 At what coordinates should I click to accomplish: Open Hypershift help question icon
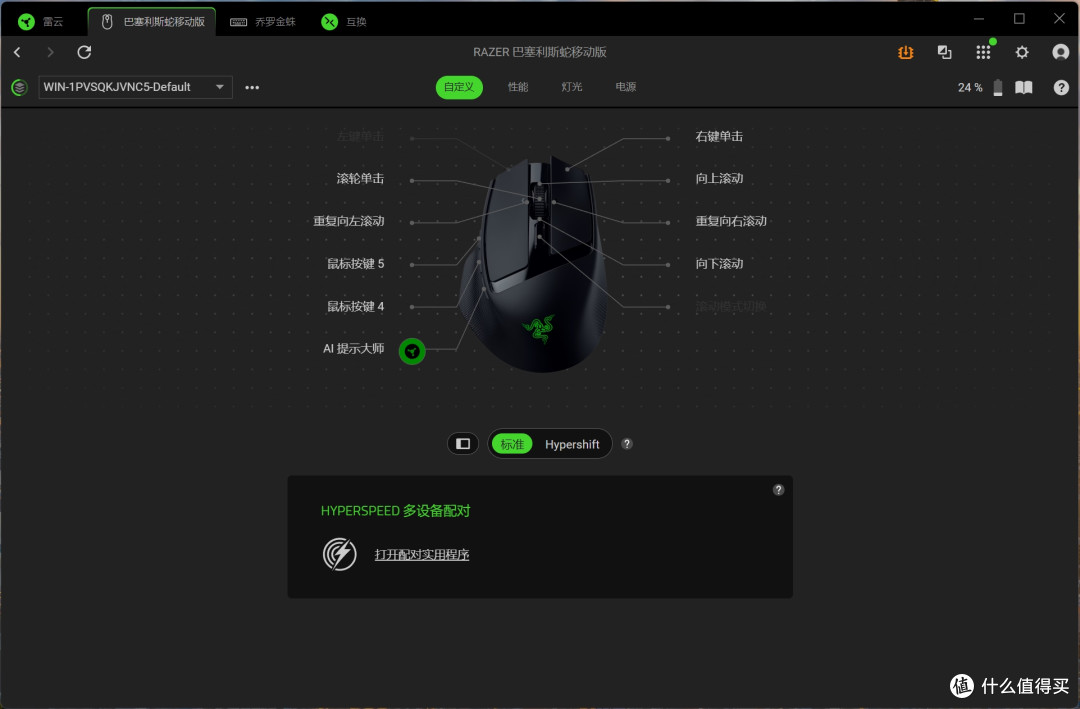point(627,444)
